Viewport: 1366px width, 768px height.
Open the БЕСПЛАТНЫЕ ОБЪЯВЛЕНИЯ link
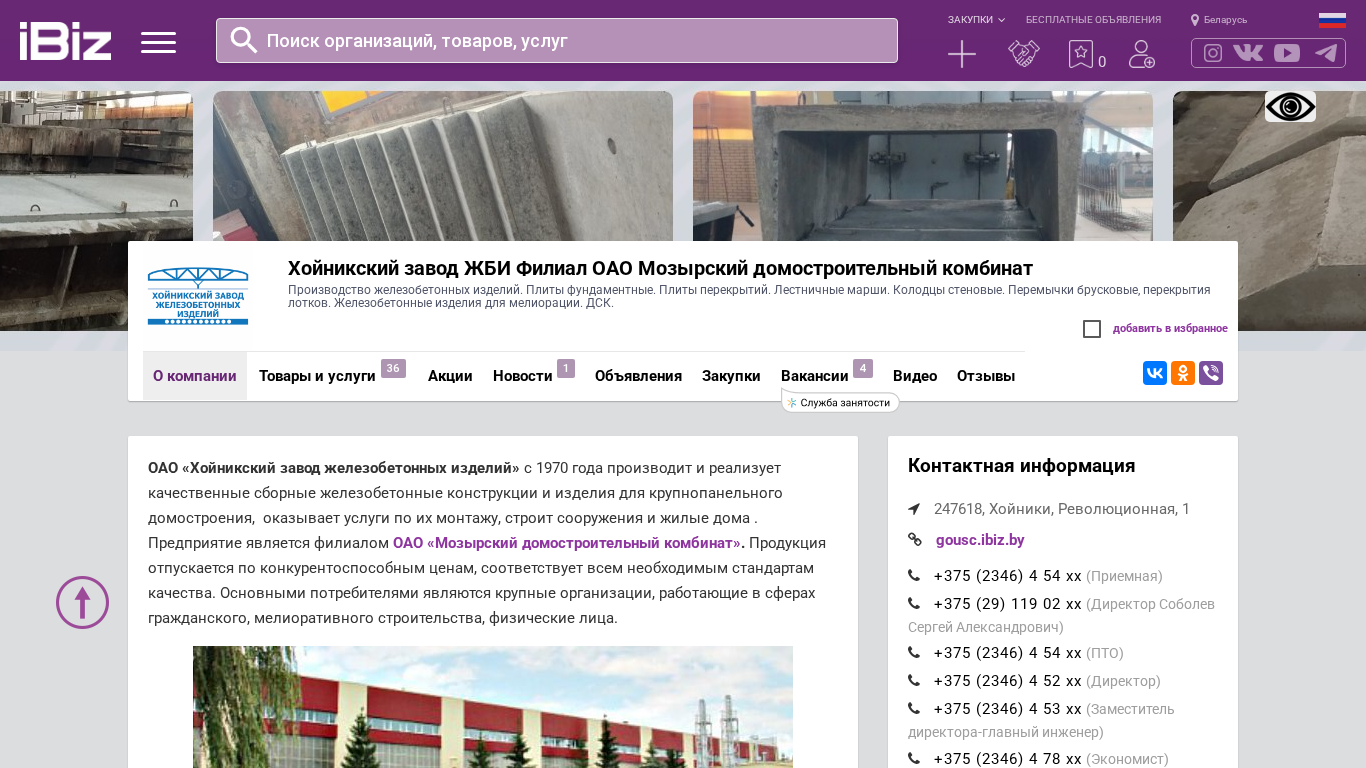(x=1093, y=20)
